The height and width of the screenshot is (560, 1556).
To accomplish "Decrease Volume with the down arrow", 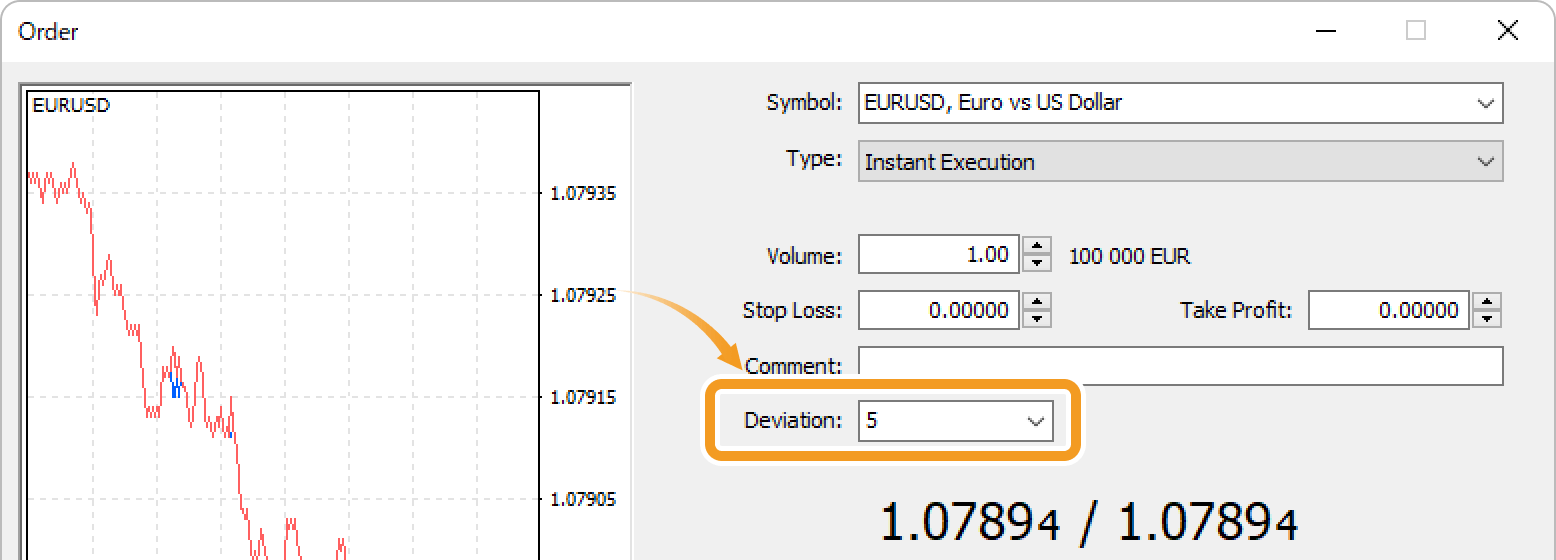I will click(1038, 263).
